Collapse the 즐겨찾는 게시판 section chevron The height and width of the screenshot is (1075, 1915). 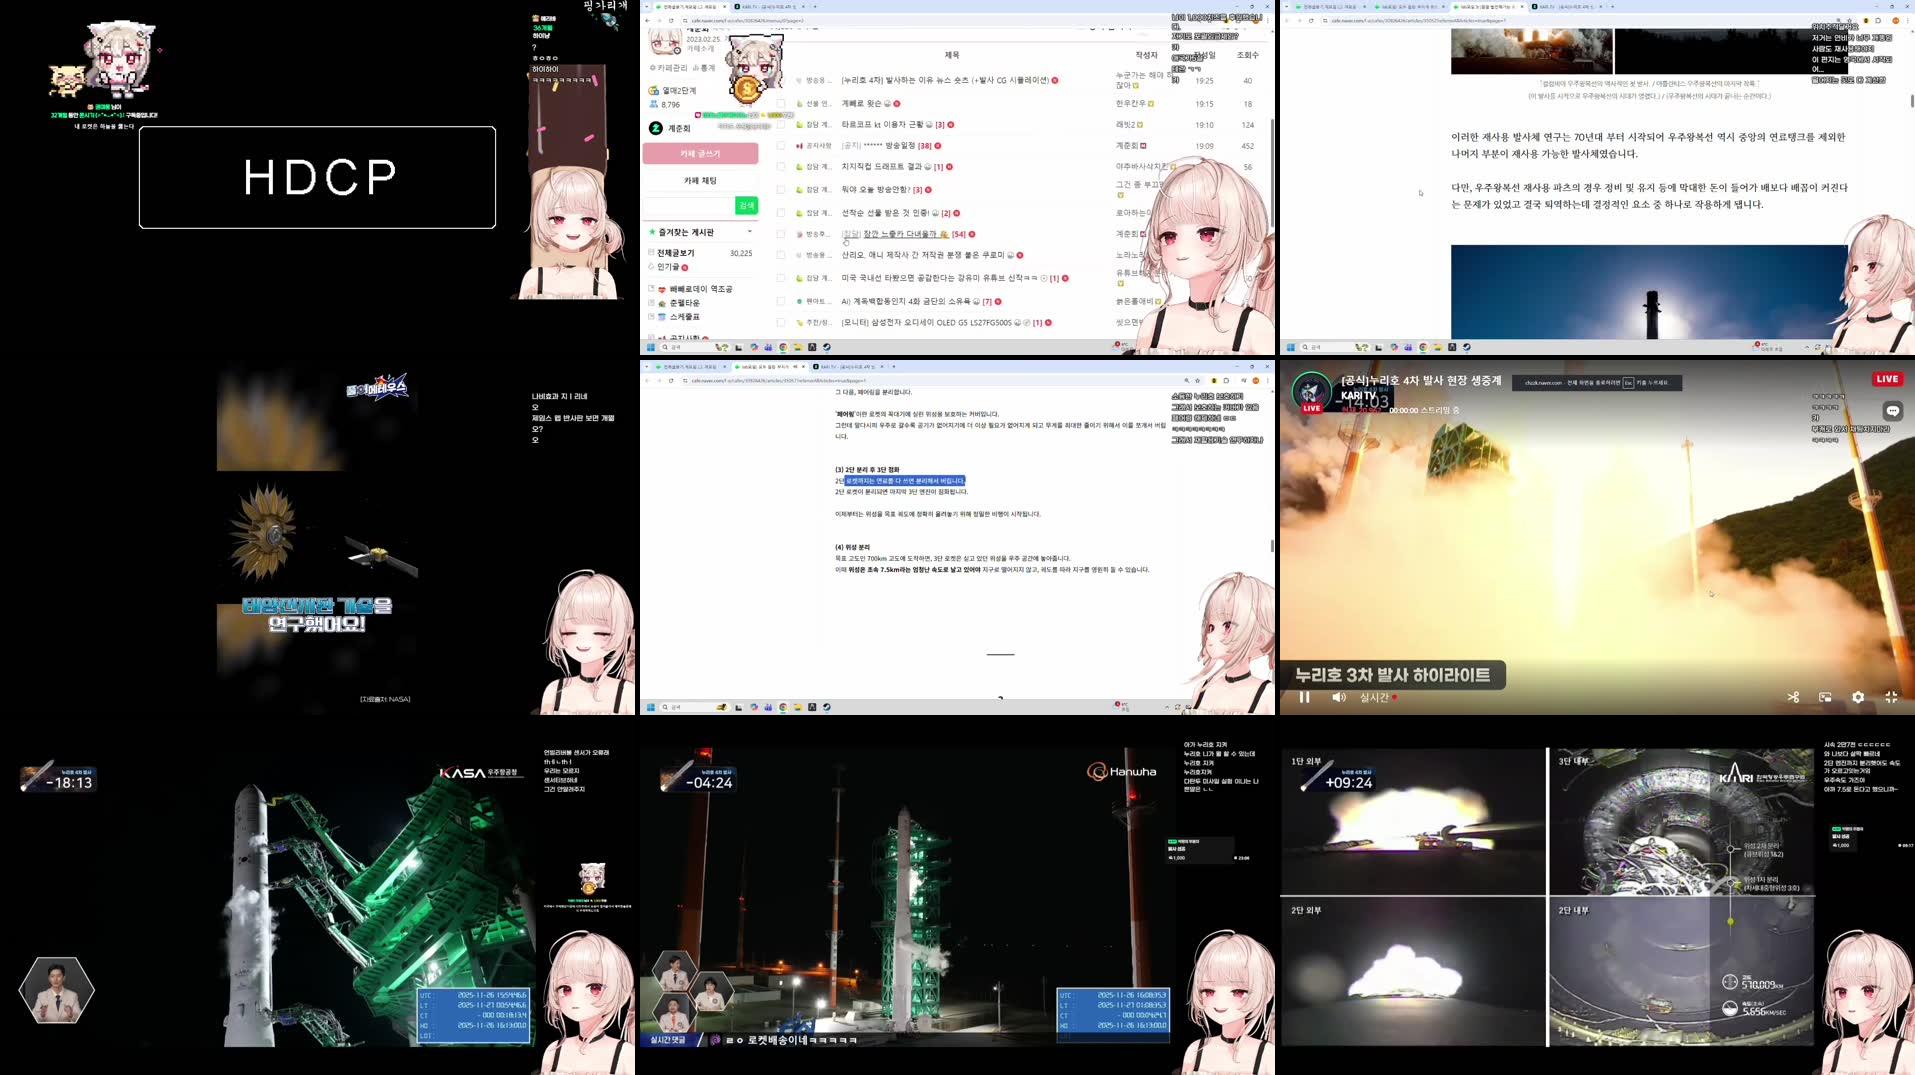[749, 232]
